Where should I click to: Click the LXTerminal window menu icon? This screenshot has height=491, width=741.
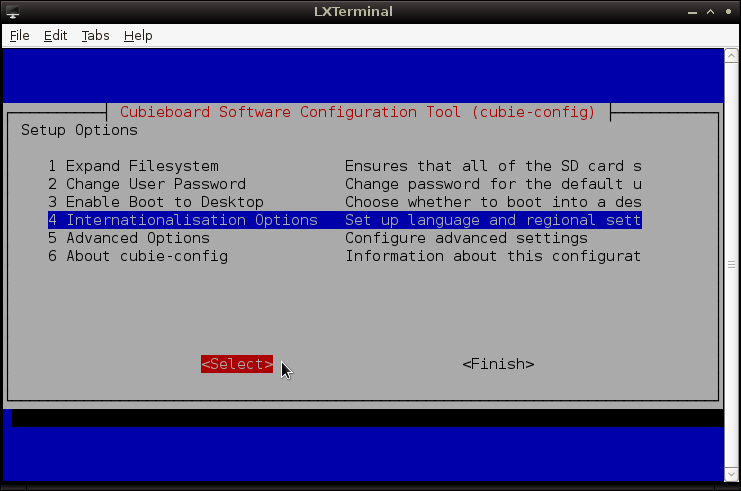(x=12, y=11)
